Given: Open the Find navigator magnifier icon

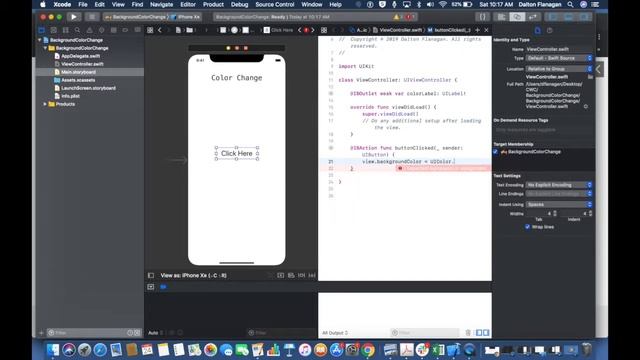Looking at the screenshot, I should (x=77, y=30).
